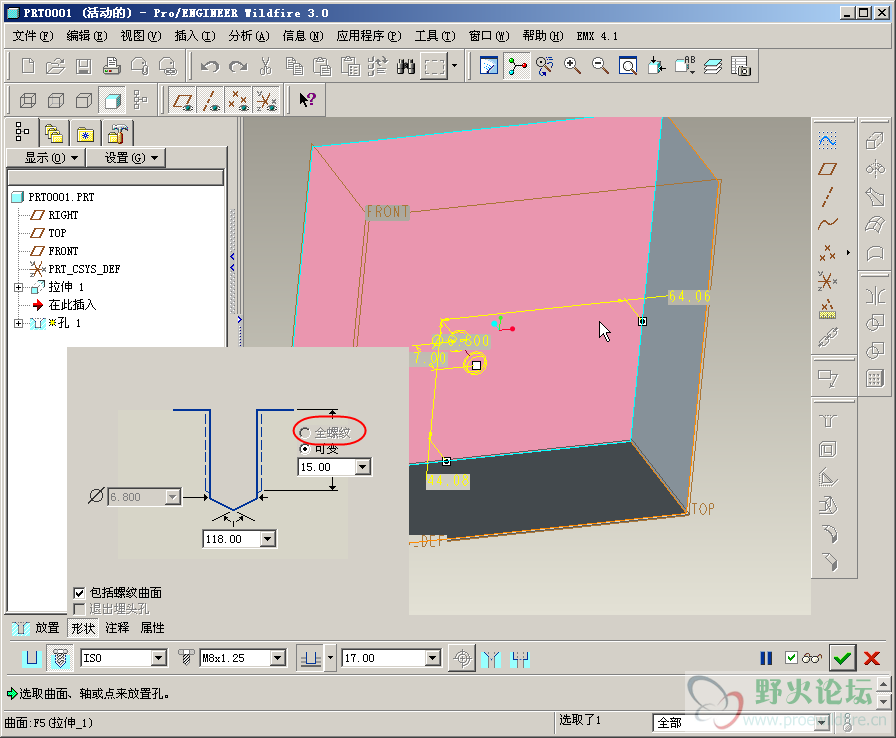Click the depth option dropdown arrow
896x738 pixels.
[330, 659]
